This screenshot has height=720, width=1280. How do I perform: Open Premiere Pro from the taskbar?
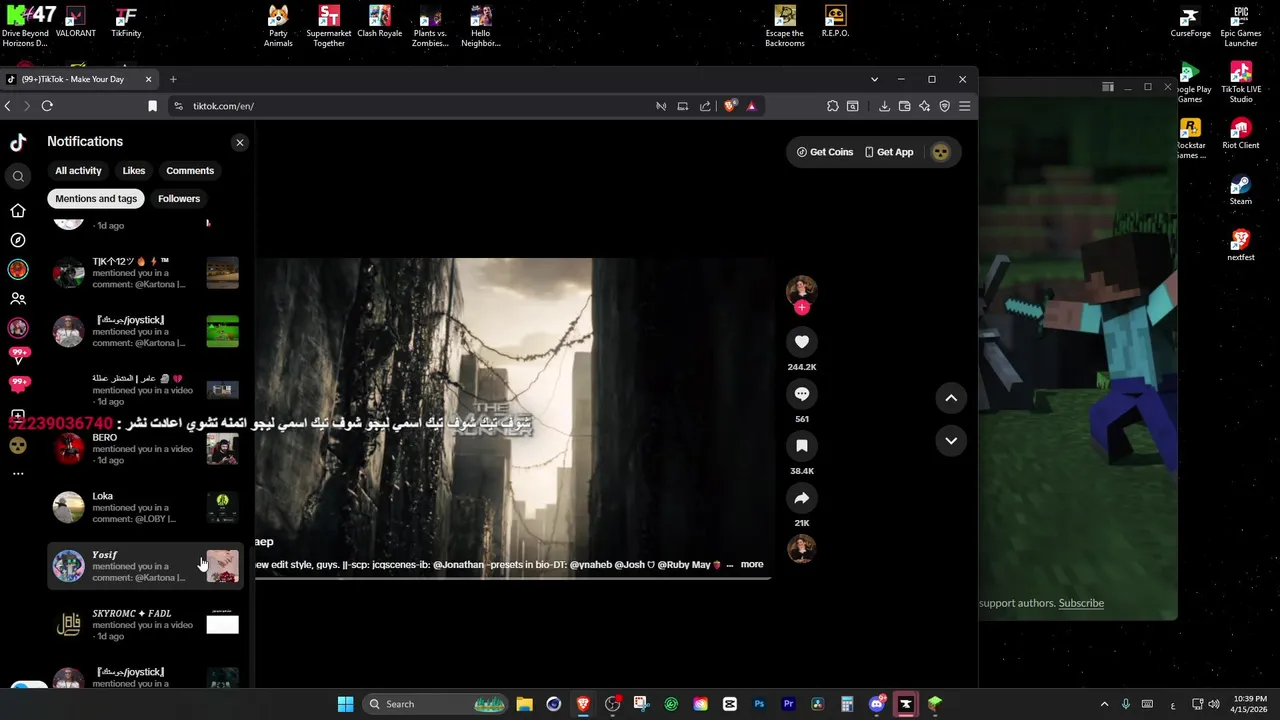pyautogui.click(x=788, y=704)
